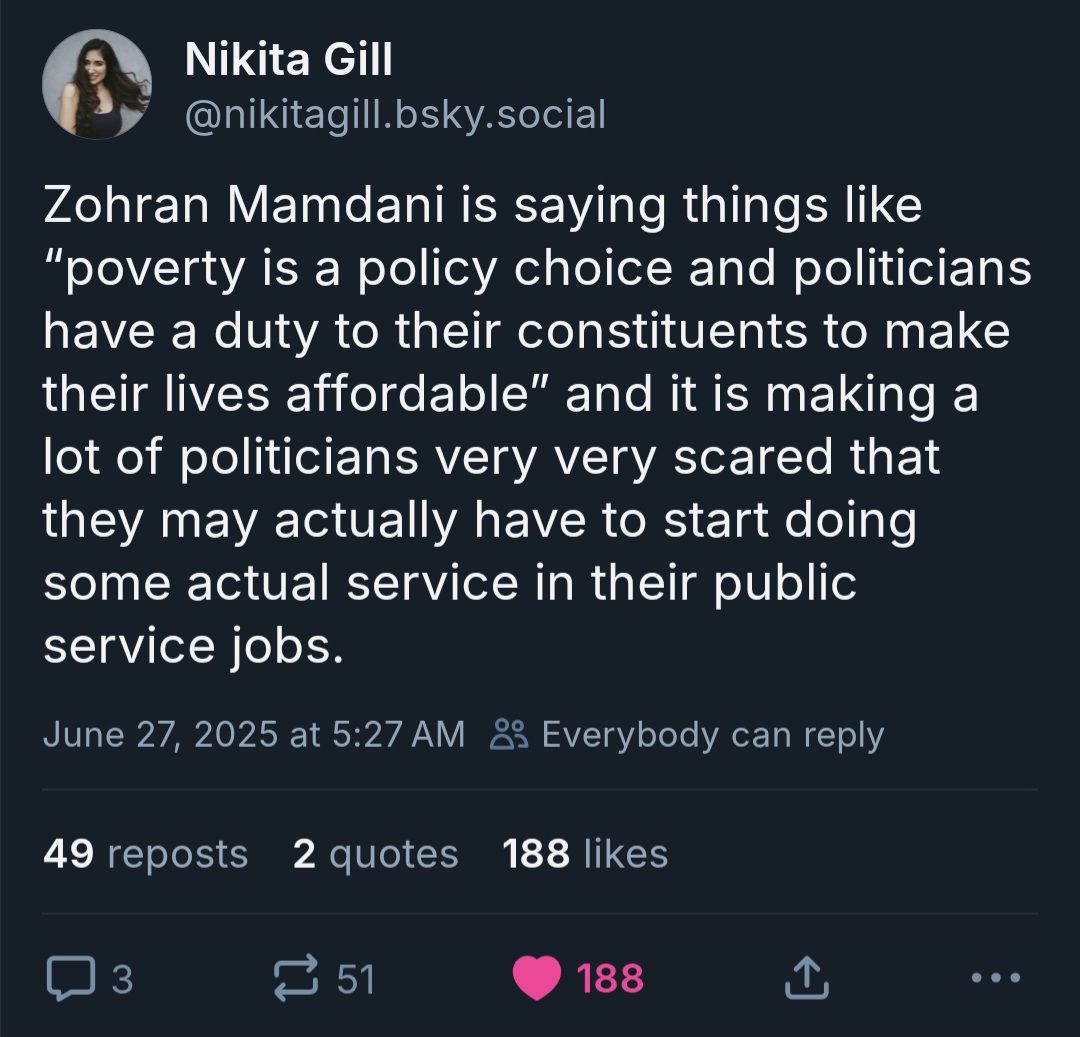Click the people icon beside "Everybody can reply"
This screenshot has width=1080, height=1037.
tap(509, 735)
